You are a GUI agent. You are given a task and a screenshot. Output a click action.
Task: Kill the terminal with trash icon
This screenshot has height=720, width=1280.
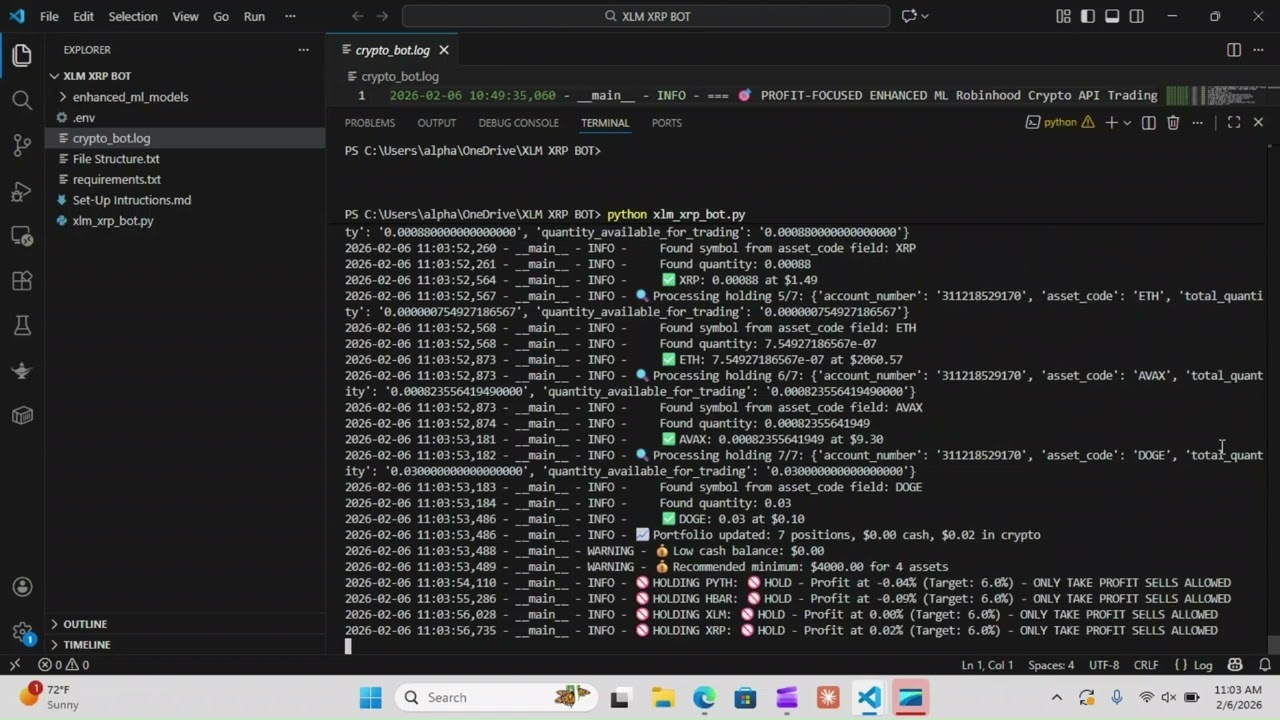pyautogui.click(x=1173, y=123)
